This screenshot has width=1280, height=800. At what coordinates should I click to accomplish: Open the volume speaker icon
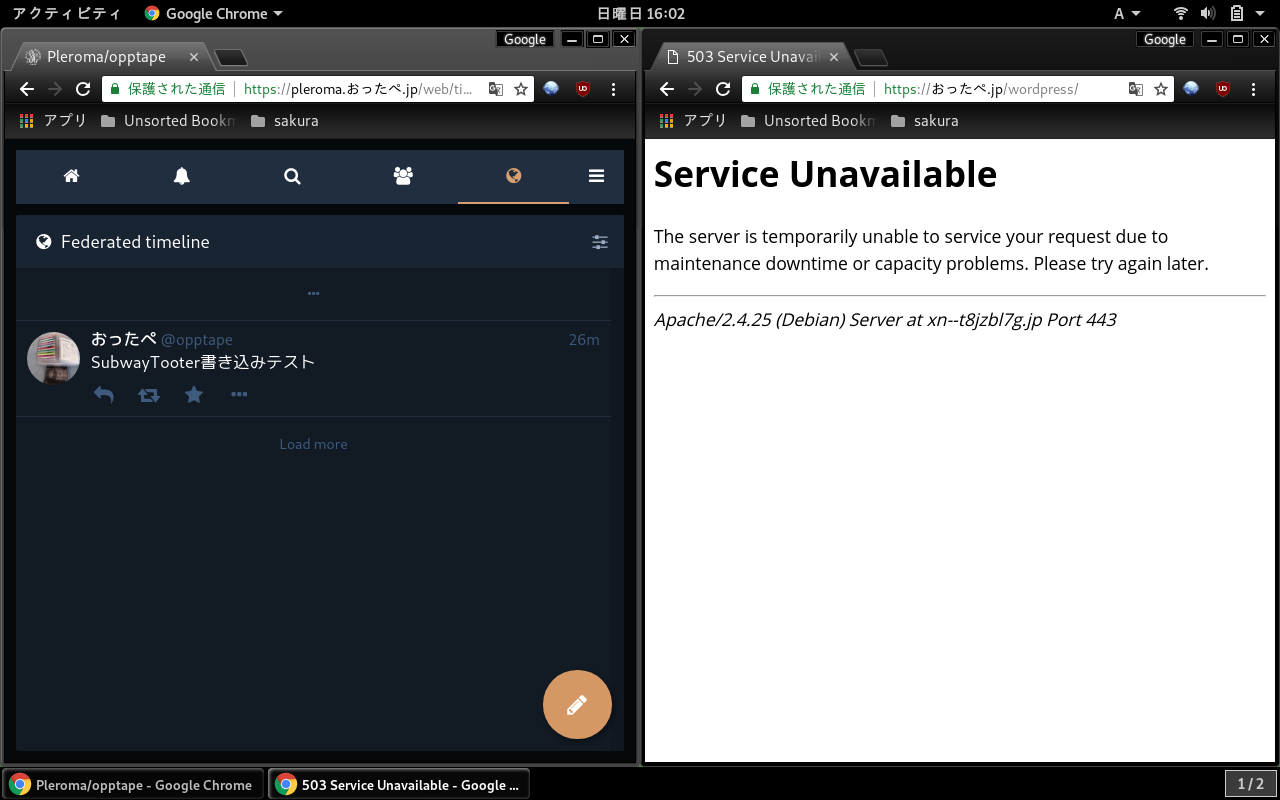[x=1208, y=13]
